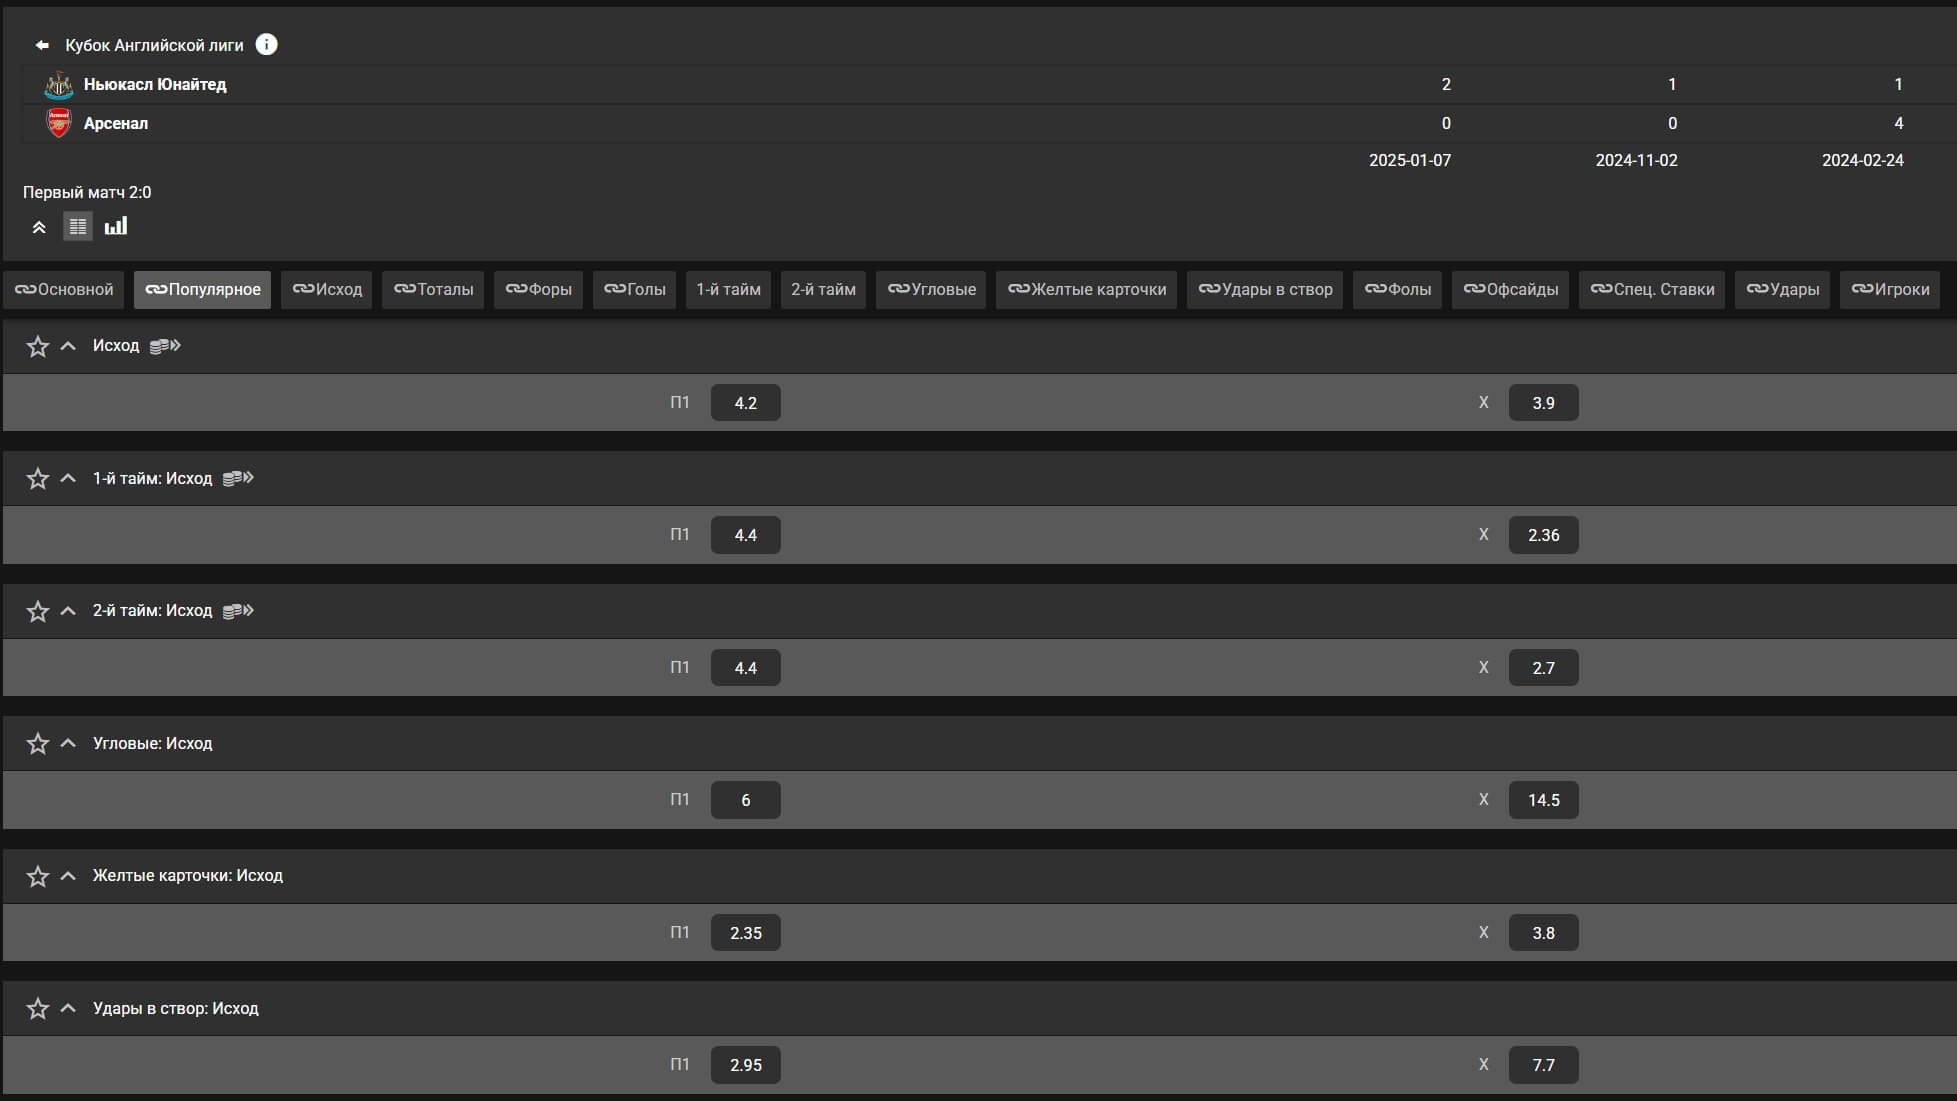1957x1101 pixels.
Task: Go back using the arrow beside Кубок Английской лиги
Action: point(42,45)
